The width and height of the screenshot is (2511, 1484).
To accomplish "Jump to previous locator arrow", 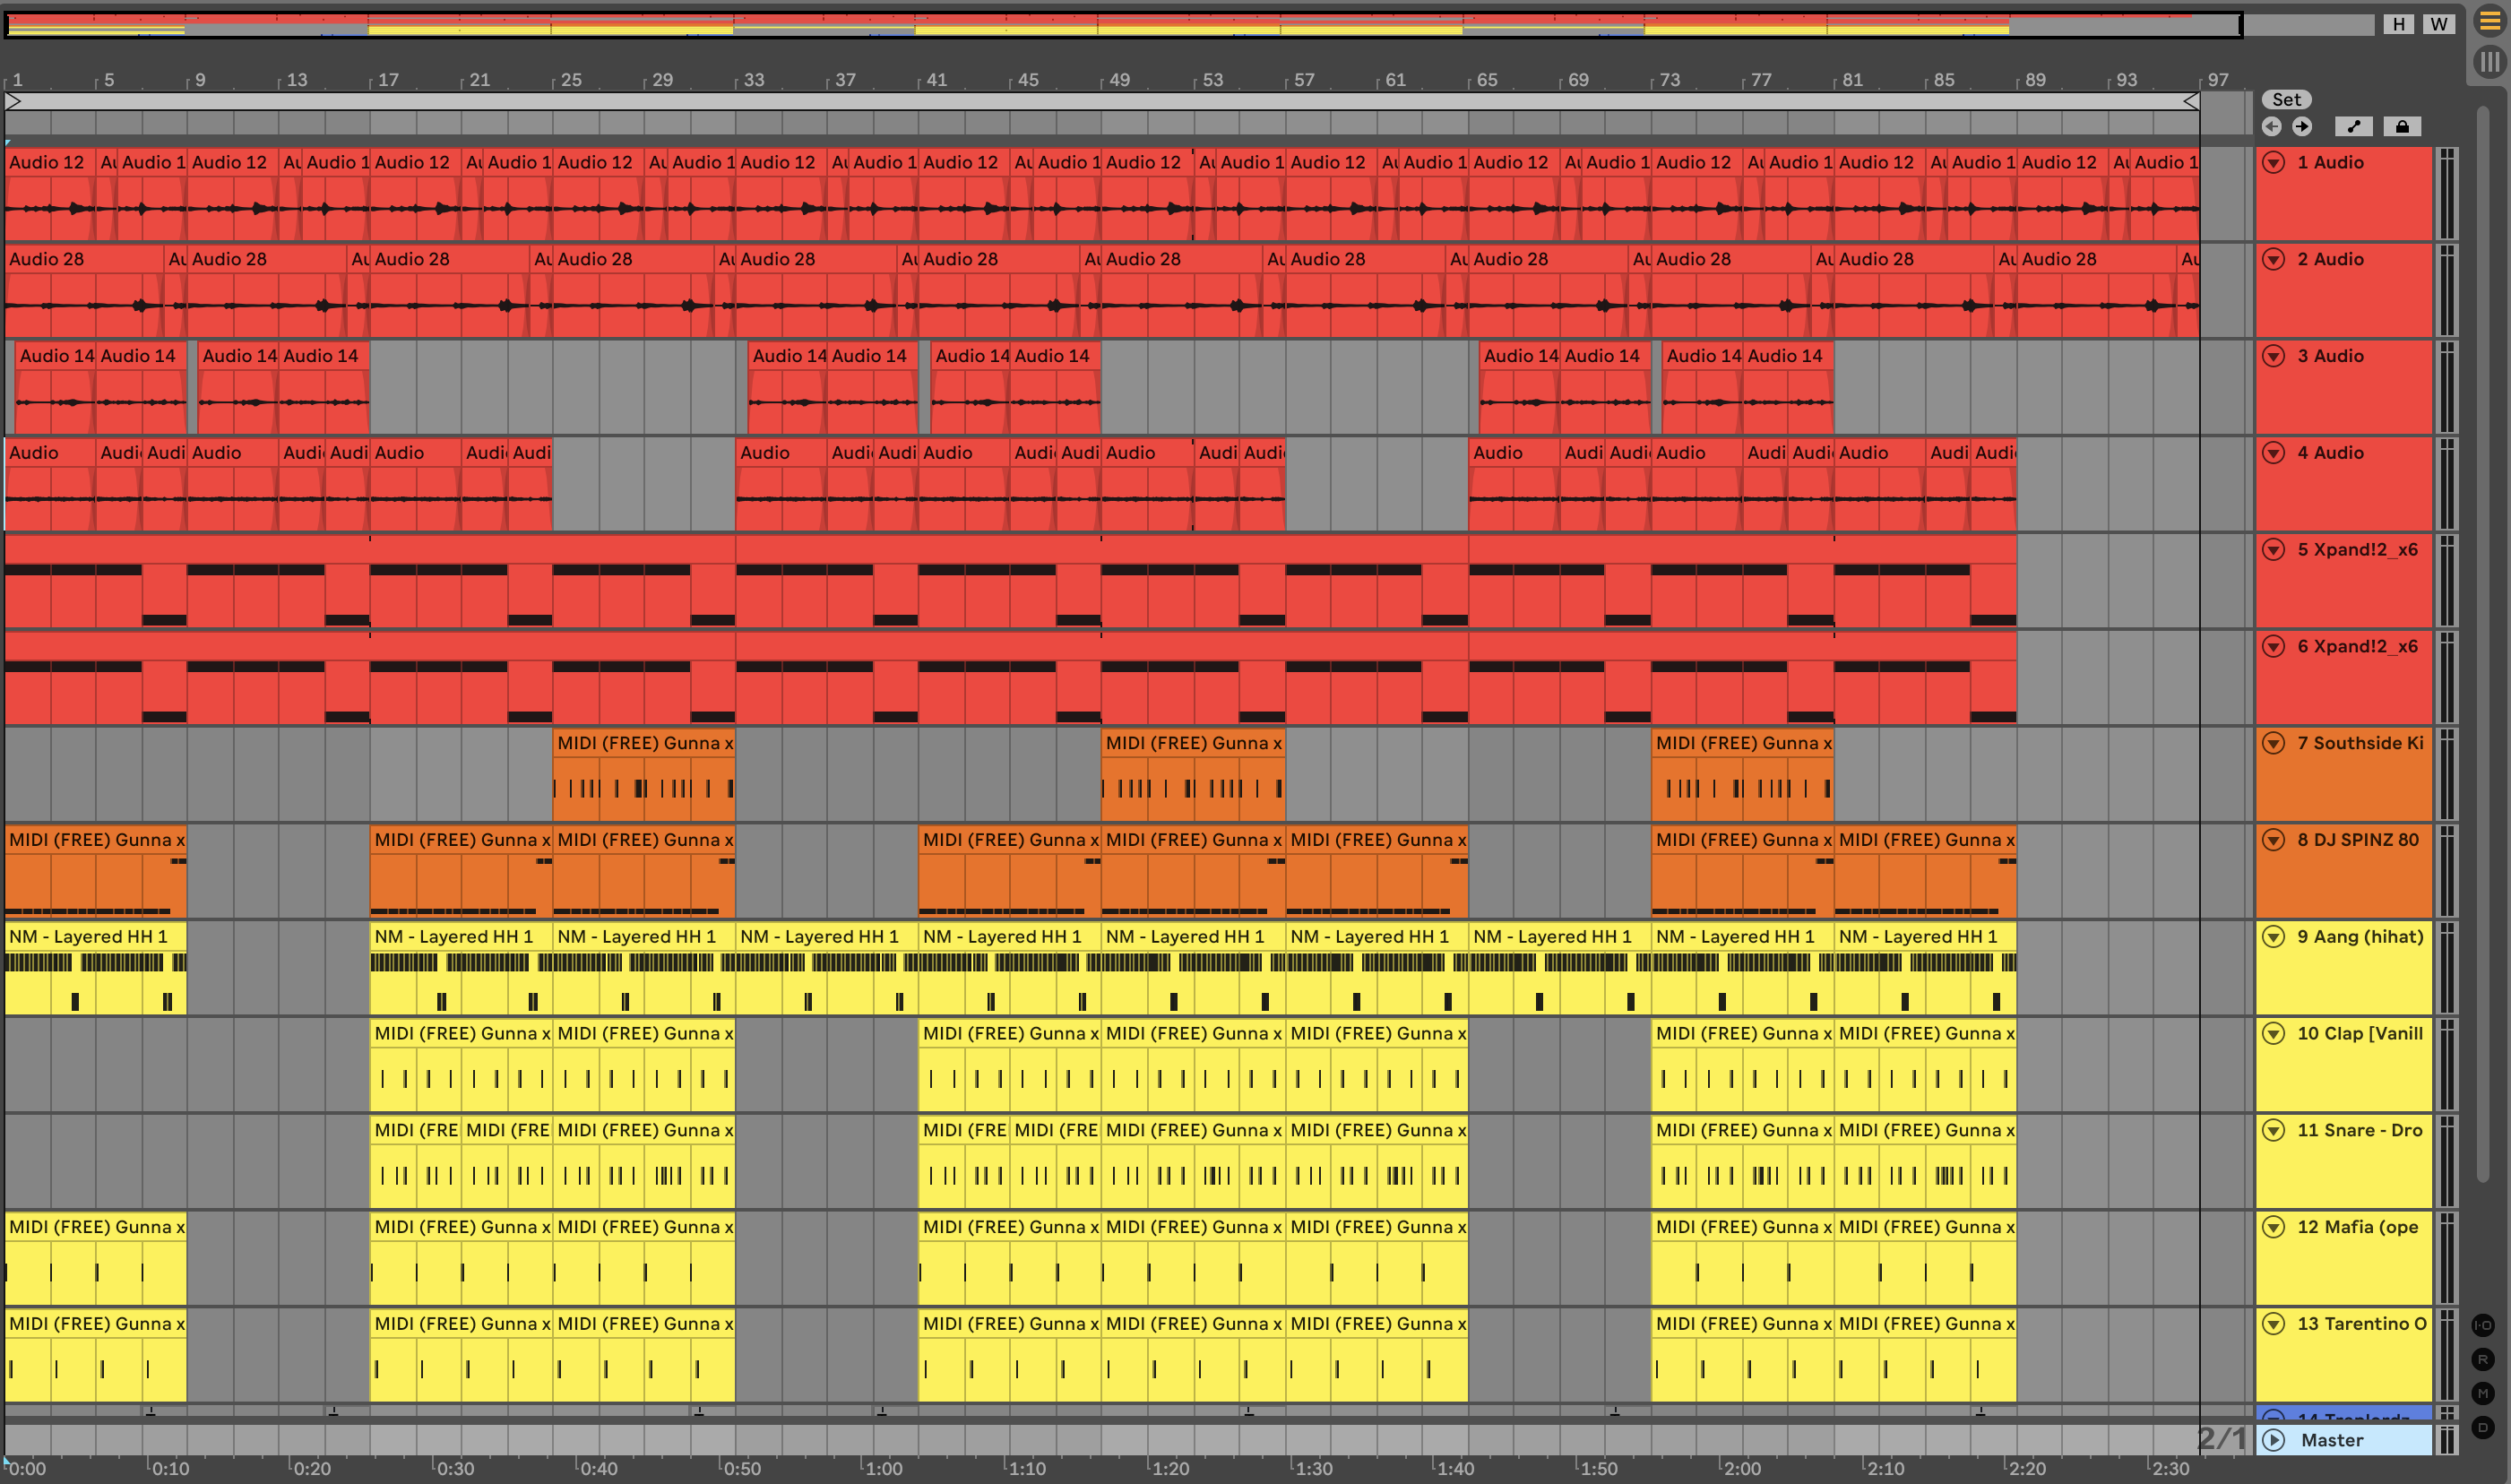I will tap(2272, 126).
